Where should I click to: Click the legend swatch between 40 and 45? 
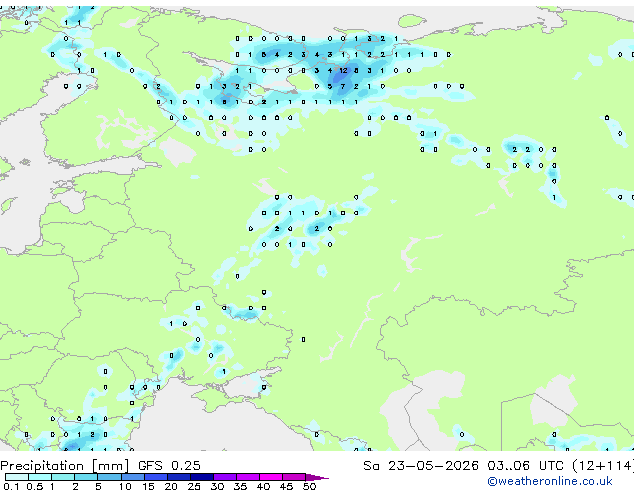tap(271, 477)
